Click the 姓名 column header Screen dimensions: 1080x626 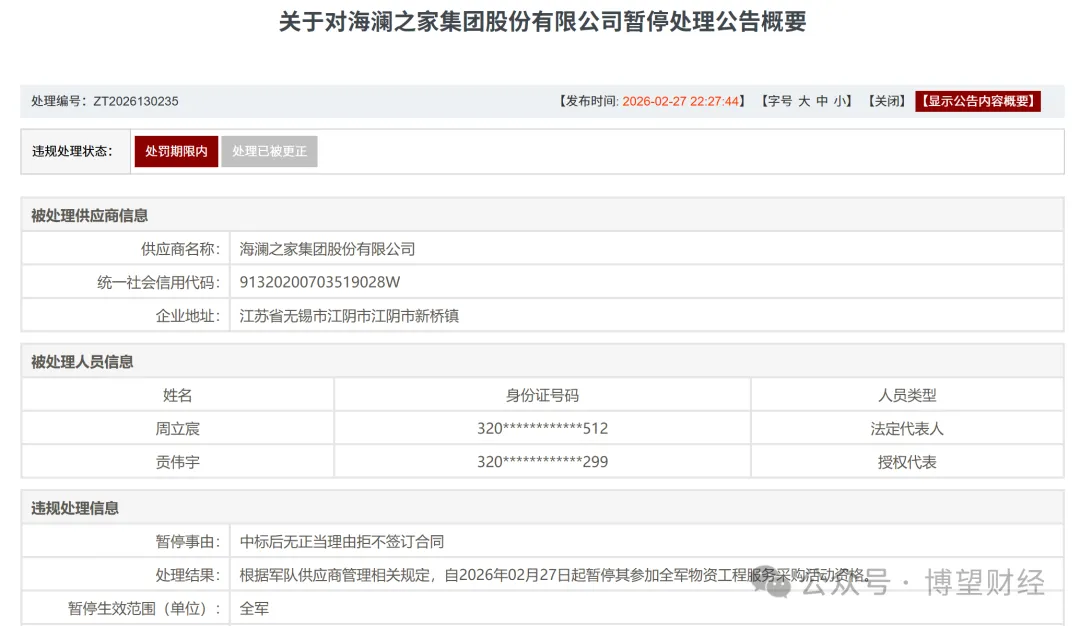(178, 395)
